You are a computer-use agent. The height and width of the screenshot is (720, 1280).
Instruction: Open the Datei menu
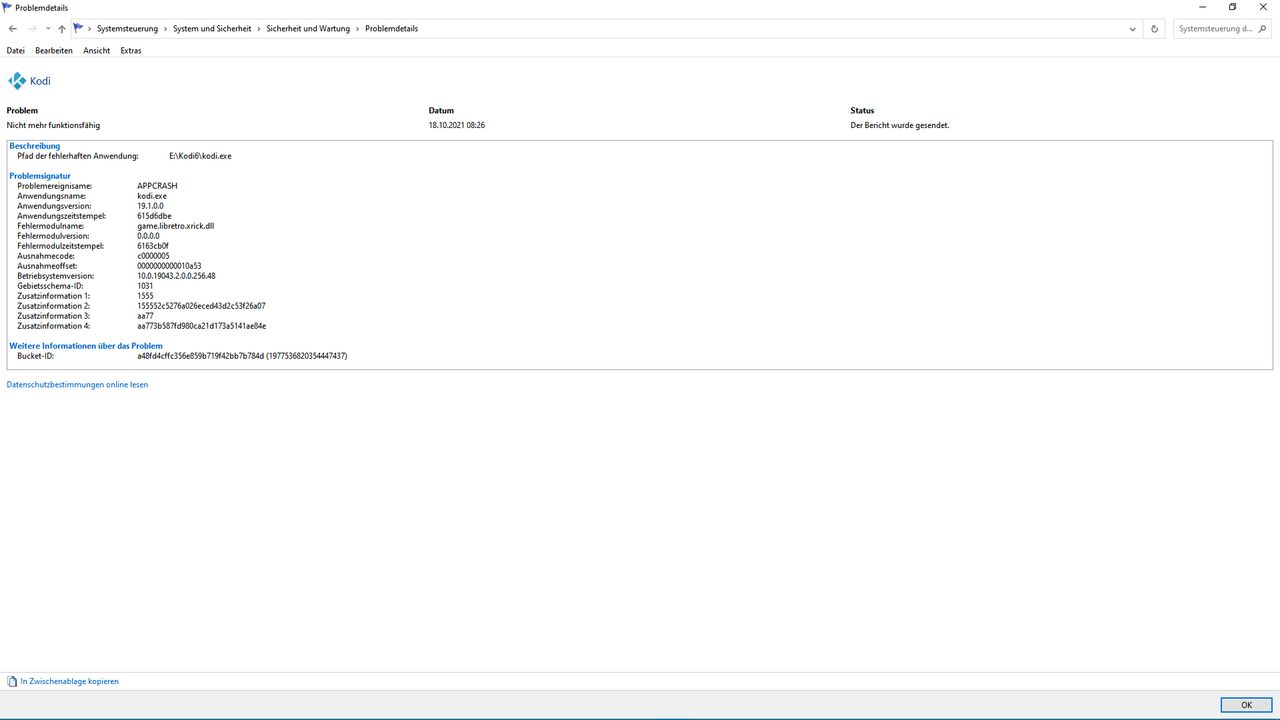click(16, 50)
